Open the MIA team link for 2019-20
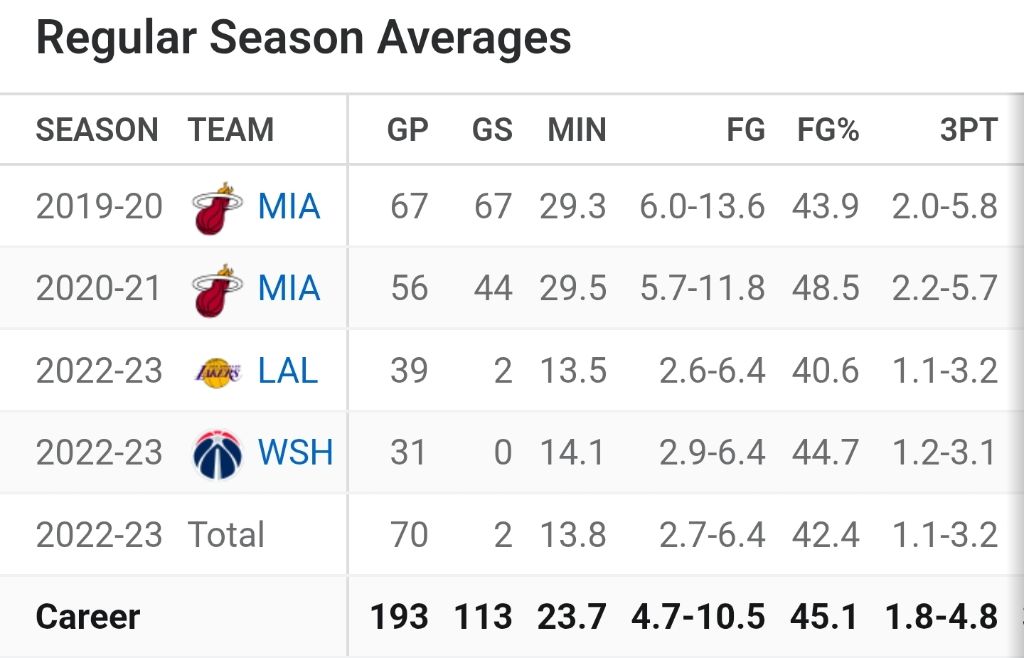The image size is (1024, 658). pos(289,207)
